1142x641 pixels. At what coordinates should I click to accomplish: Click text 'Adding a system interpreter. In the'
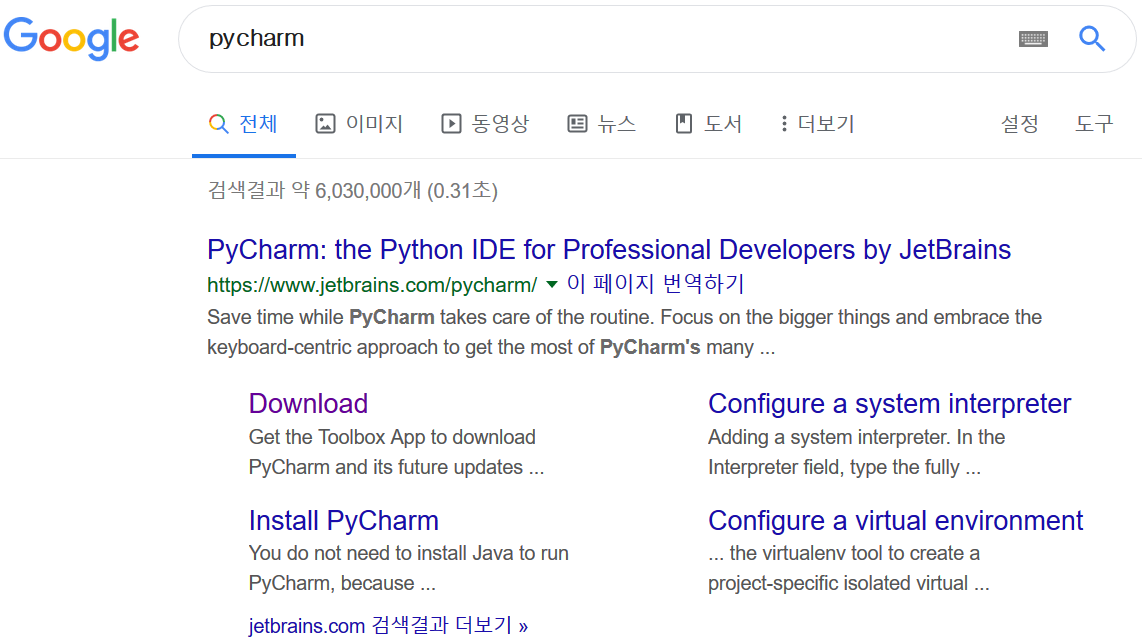pos(856,437)
